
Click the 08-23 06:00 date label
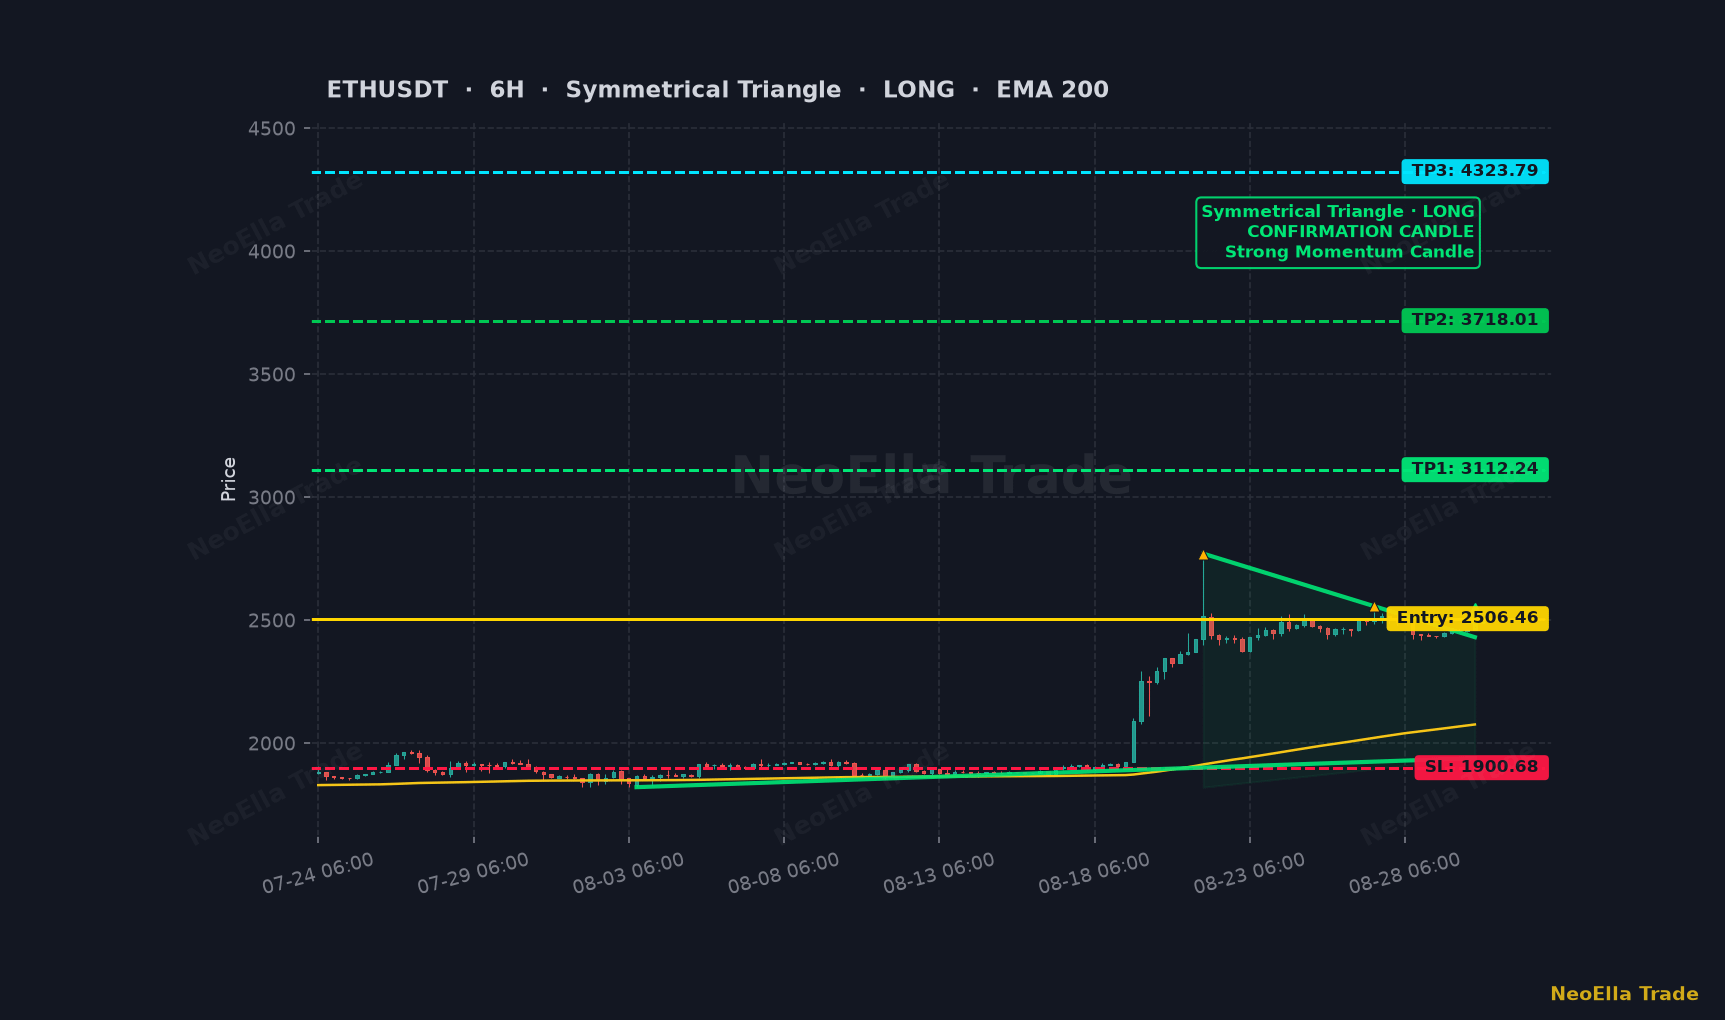[1249, 873]
